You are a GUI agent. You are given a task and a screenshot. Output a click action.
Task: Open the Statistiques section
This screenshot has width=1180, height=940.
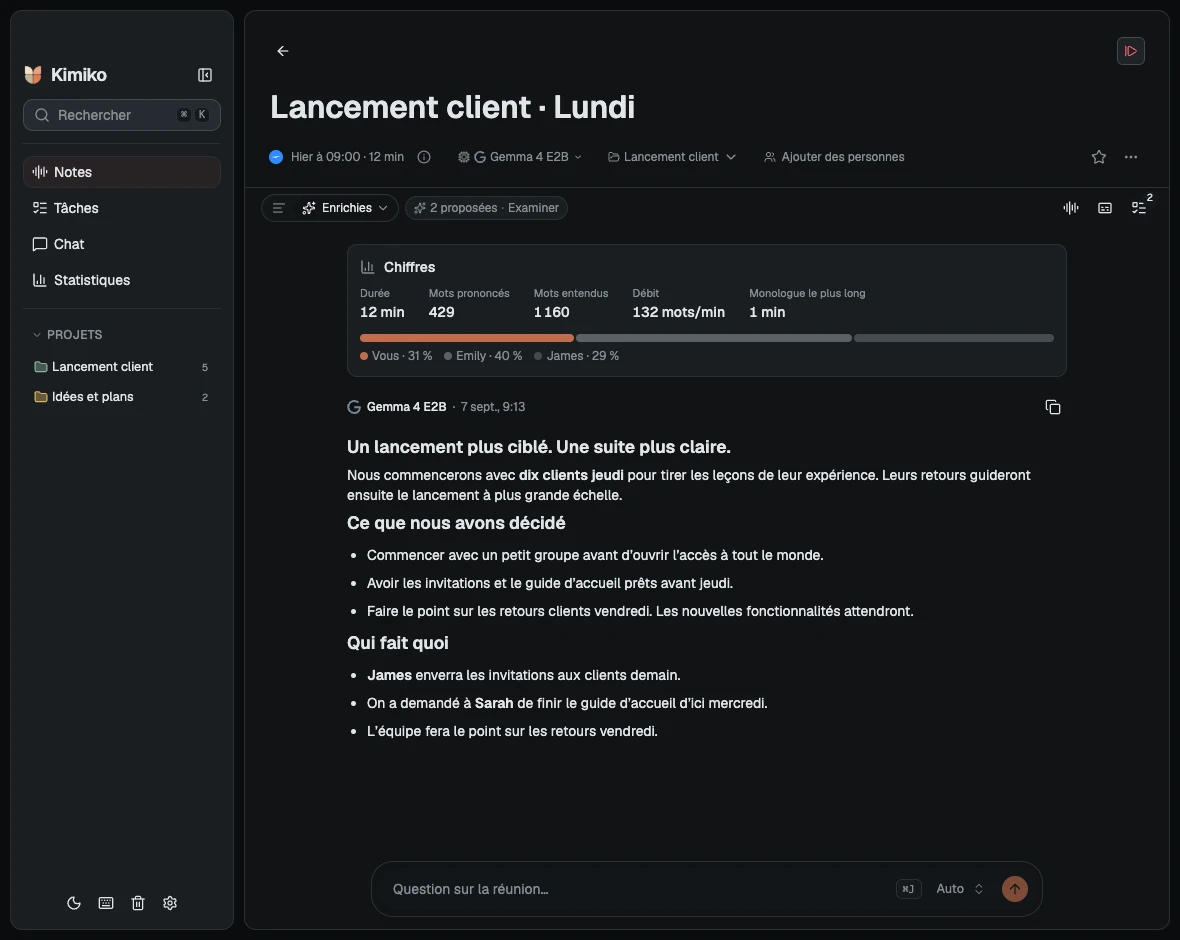click(122, 280)
